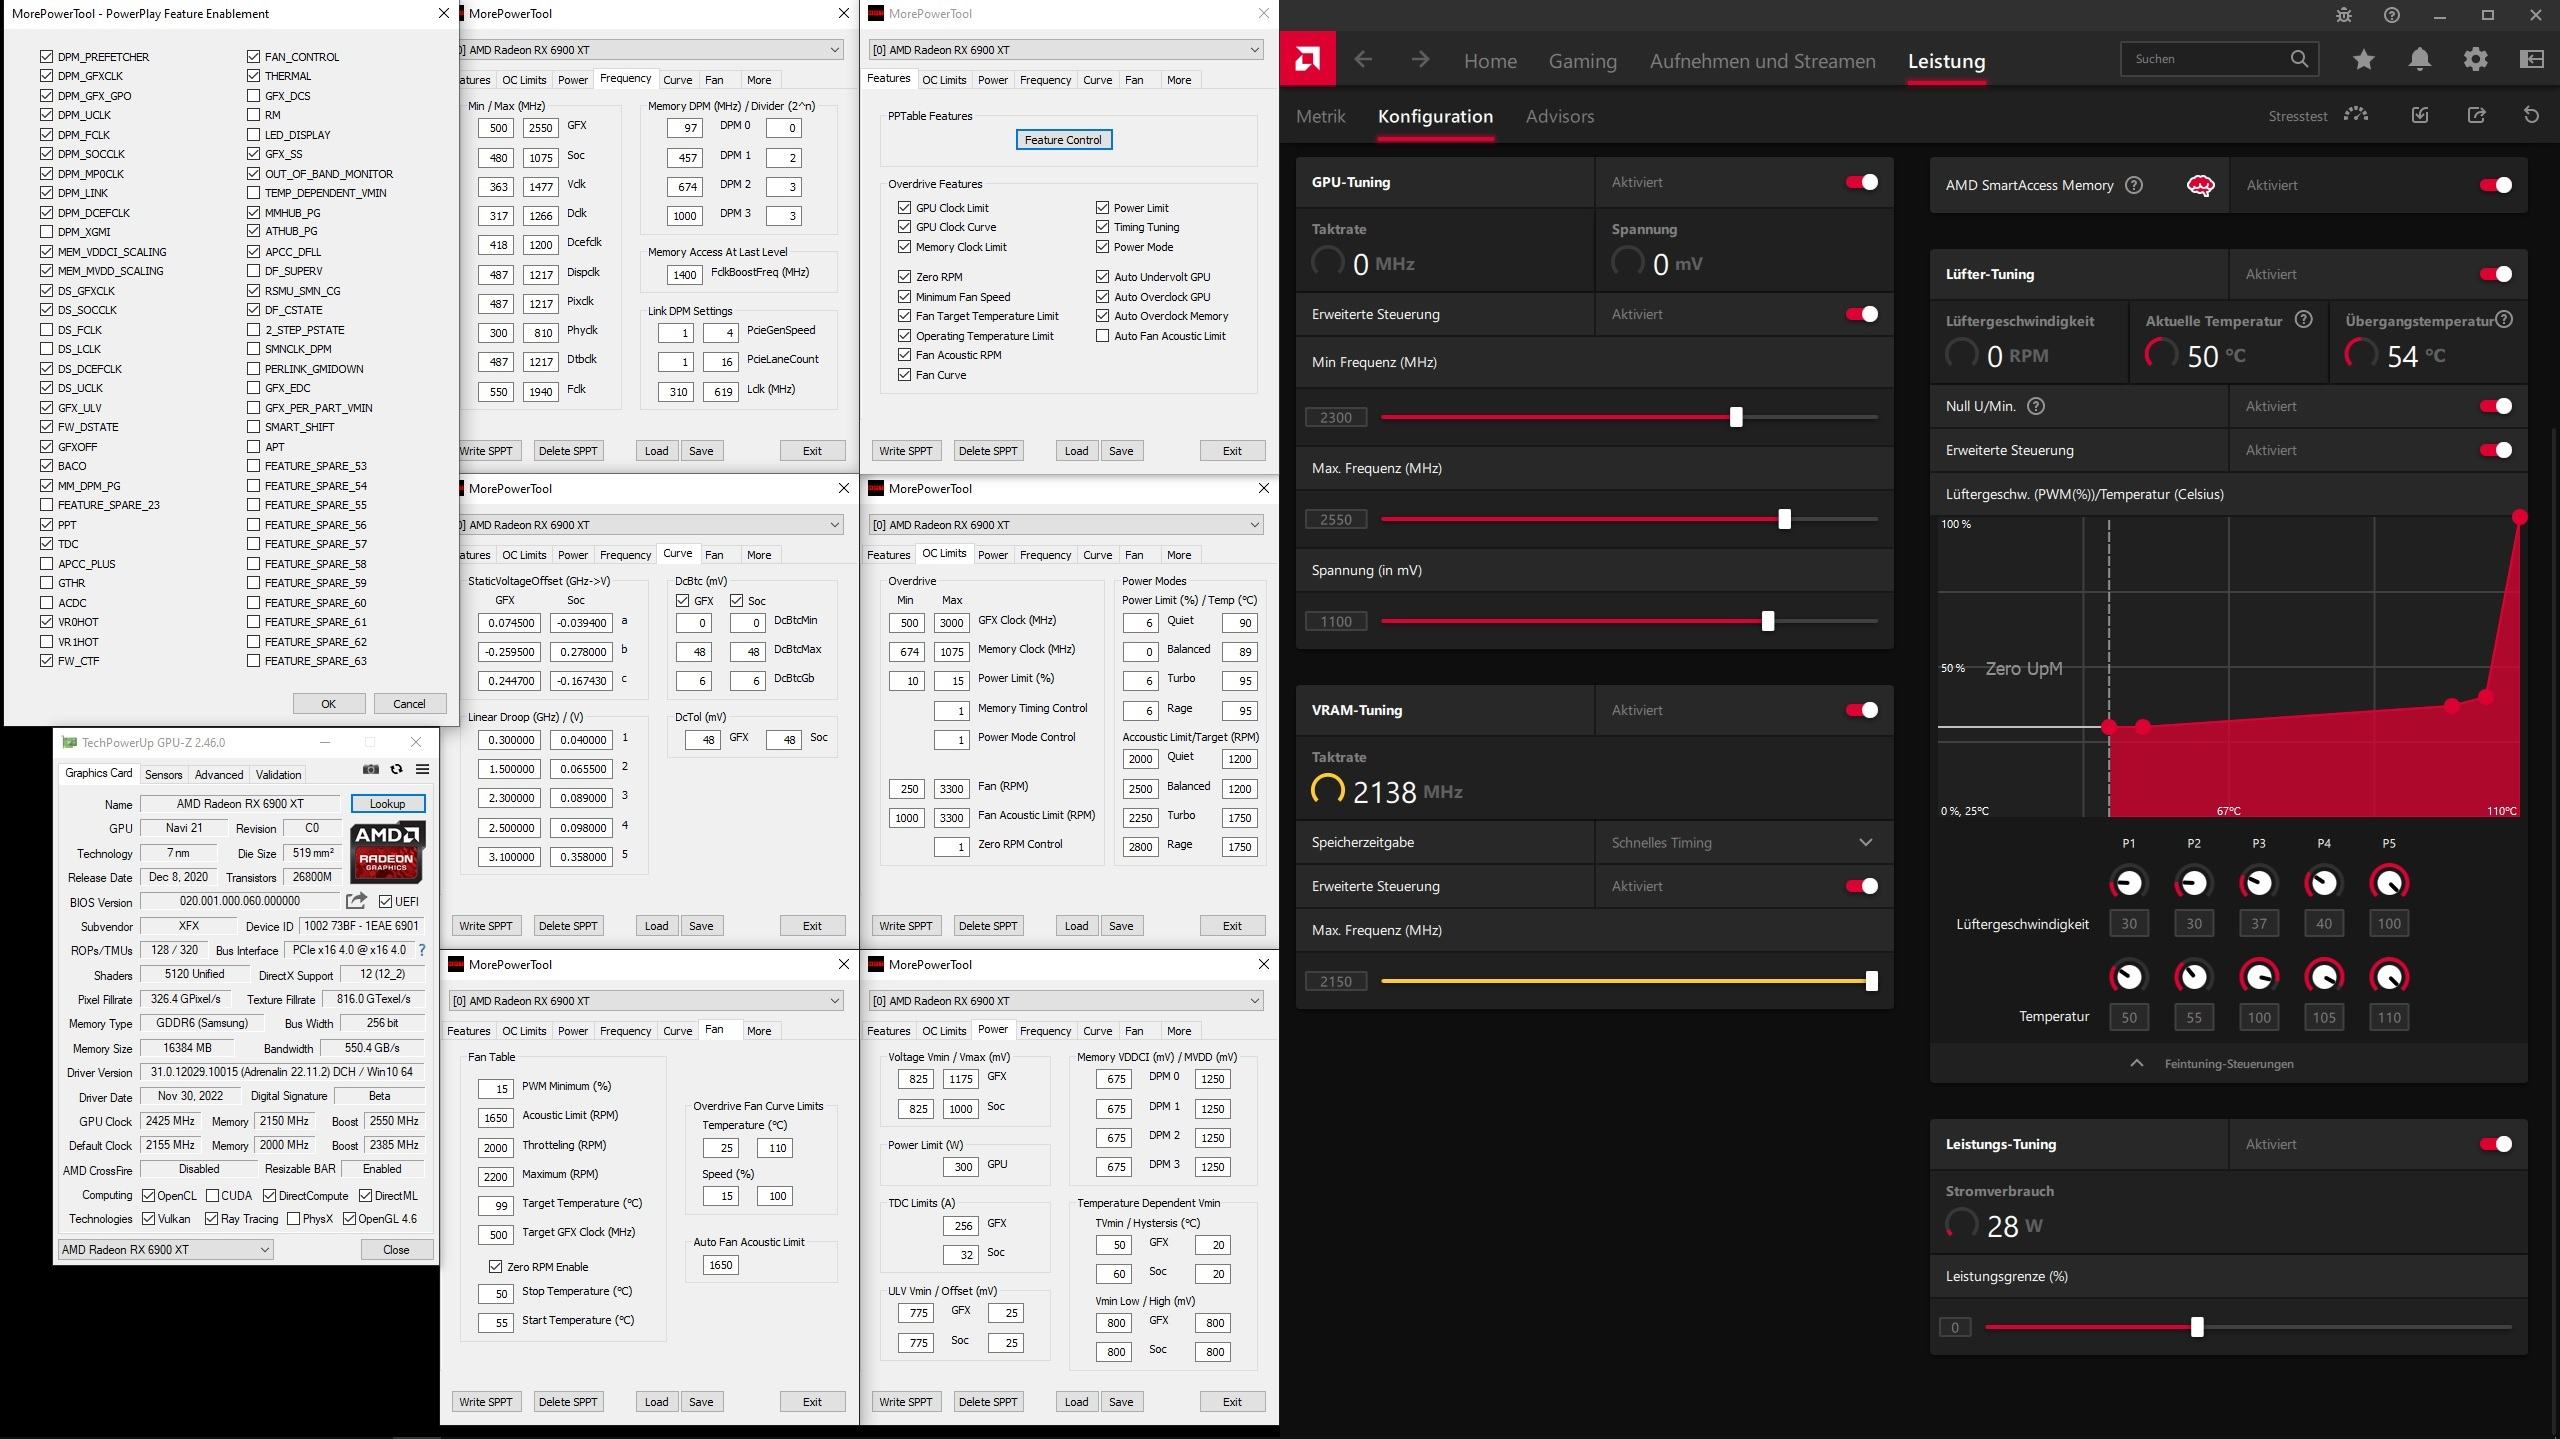Go forward with the right arrow in Radeon Software
Viewport: 2560px width, 1439px height.
(x=1420, y=59)
